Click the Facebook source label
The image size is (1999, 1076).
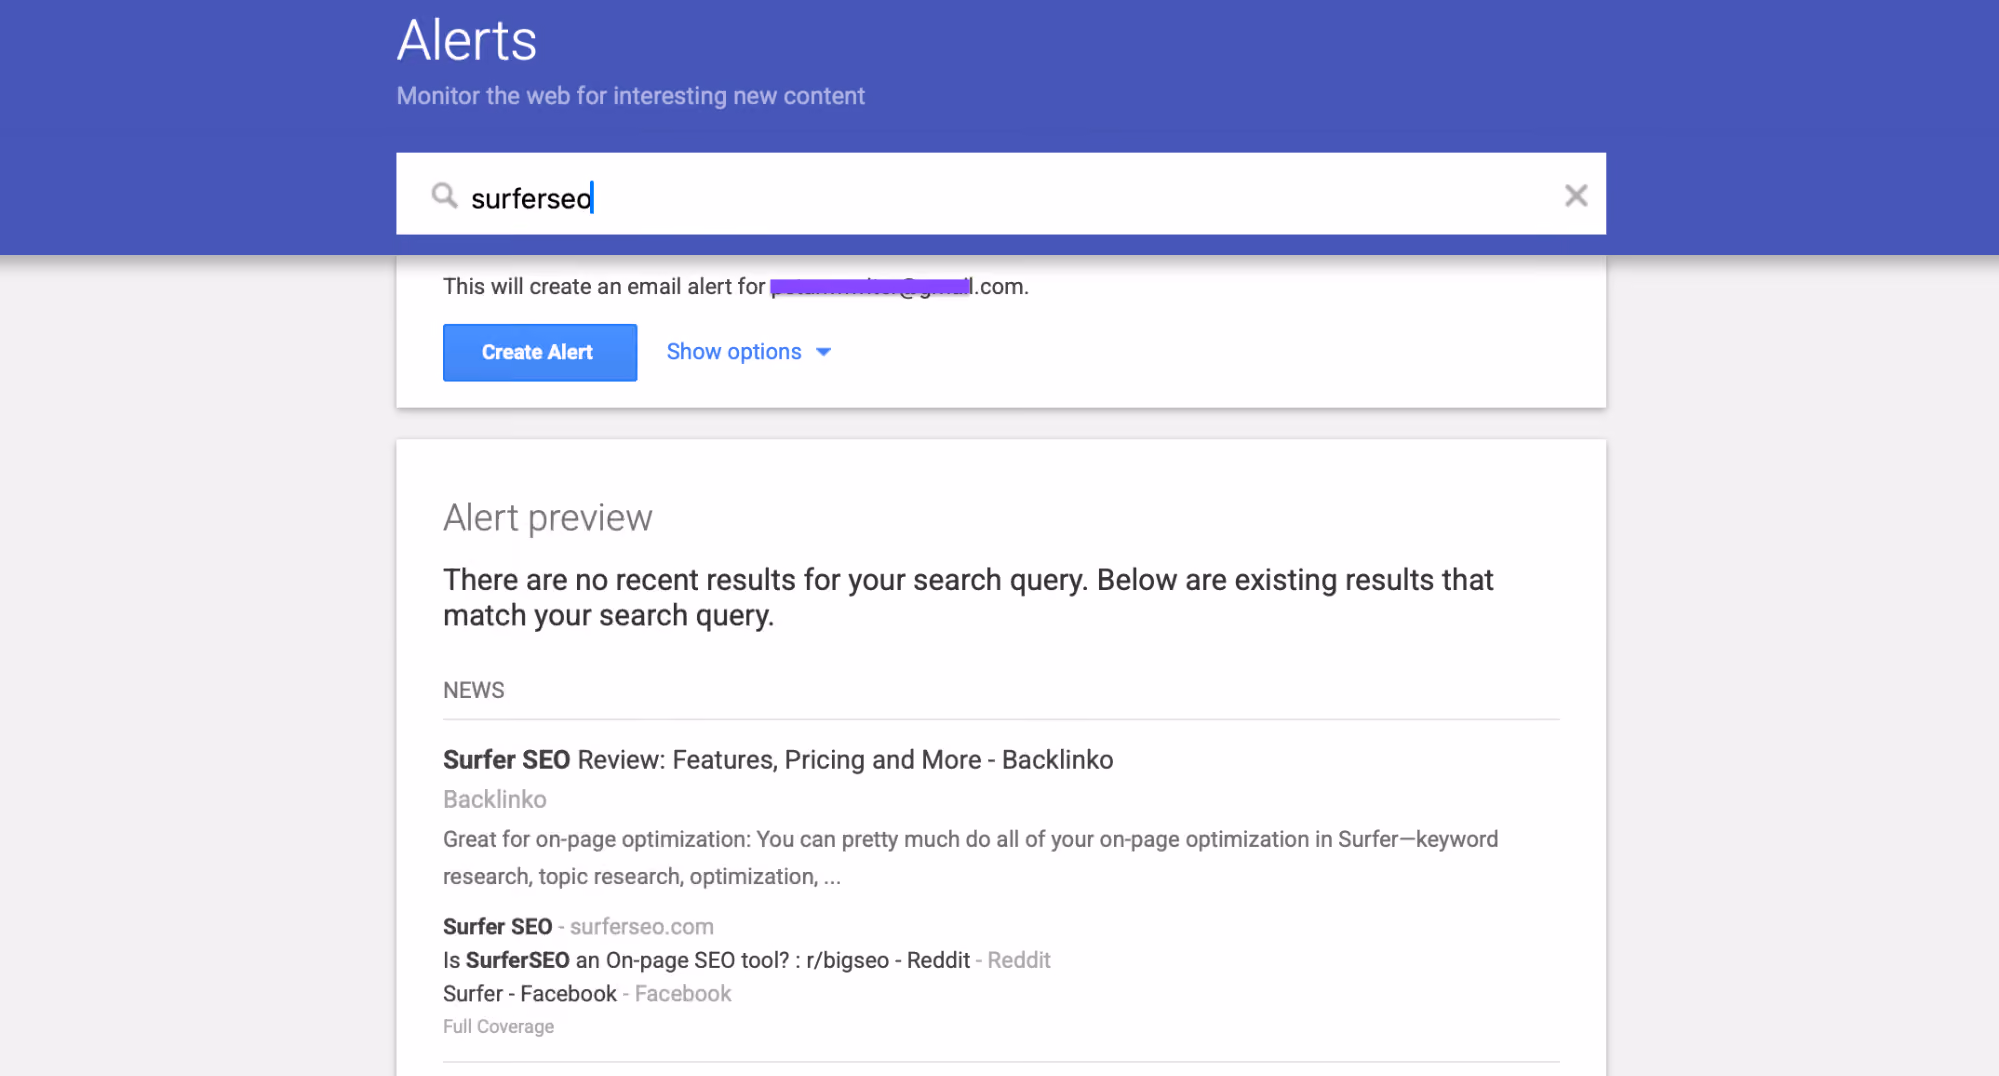pos(683,994)
